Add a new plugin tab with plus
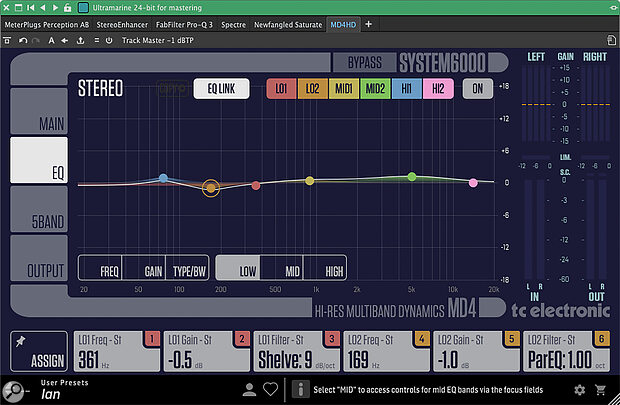Image resolution: width=620 pixels, height=405 pixels. (368, 23)
